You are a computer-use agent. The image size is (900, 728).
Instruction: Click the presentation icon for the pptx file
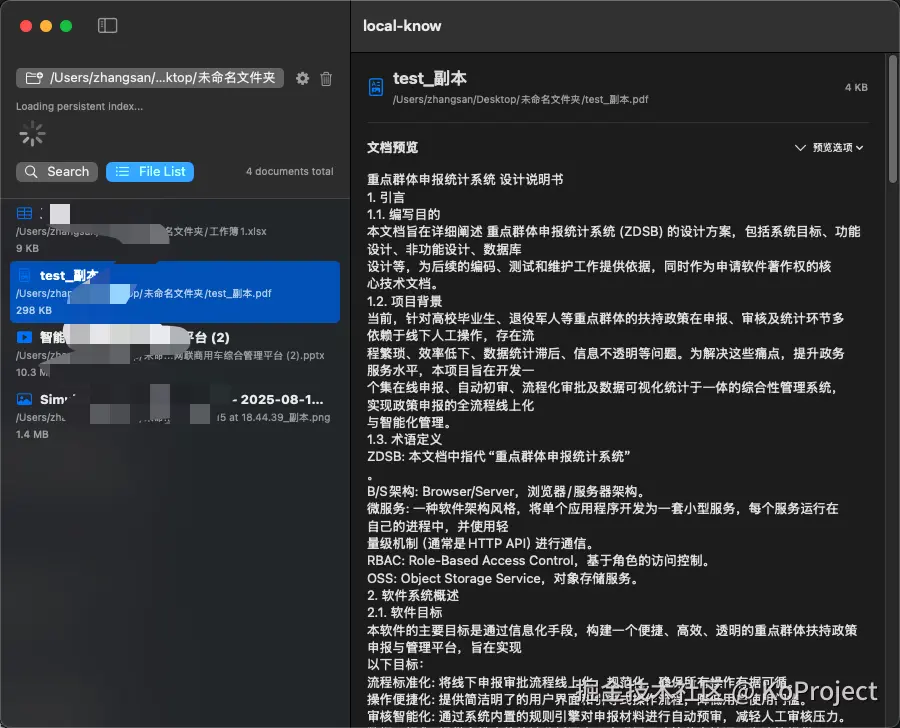click(24, 338)
